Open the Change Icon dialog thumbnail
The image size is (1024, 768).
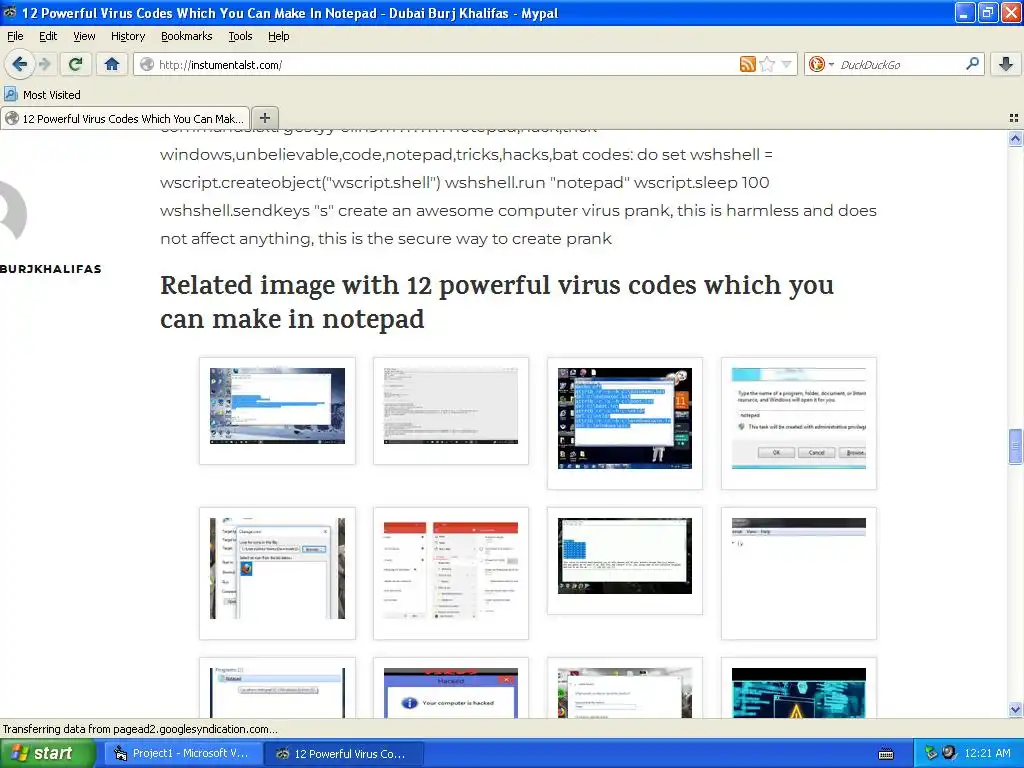[x=277, y=568]
